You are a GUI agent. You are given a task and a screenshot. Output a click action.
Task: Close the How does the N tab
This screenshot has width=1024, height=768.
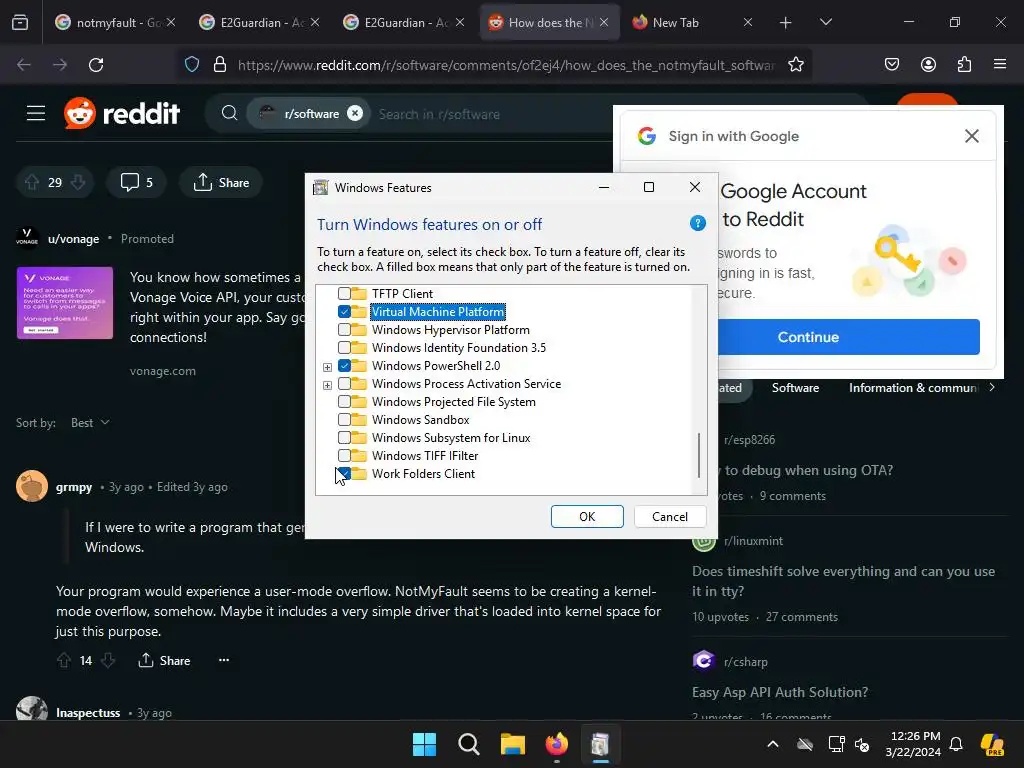coord(604,22)
